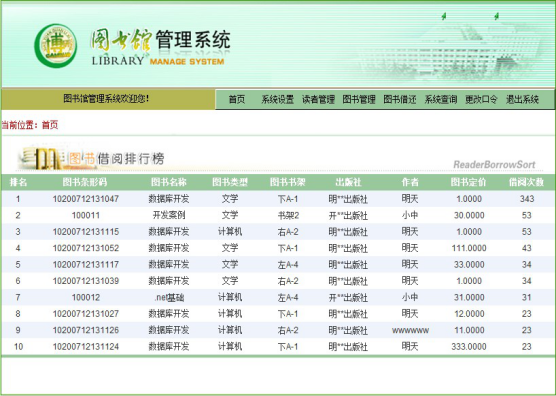Select barcode 100012
Viewport: 556px width, 396px height.
(86, 297)
